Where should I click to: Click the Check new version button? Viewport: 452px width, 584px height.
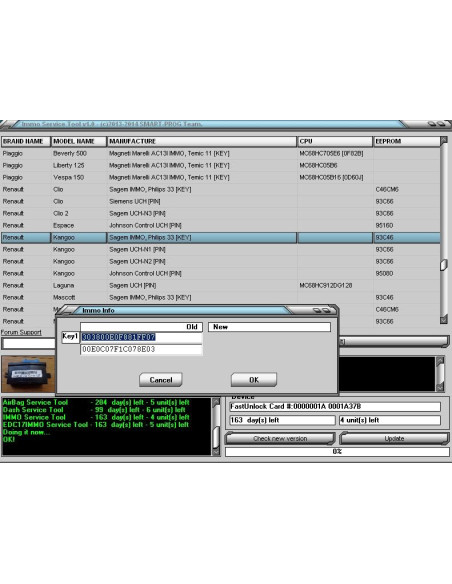click(280, 438)
